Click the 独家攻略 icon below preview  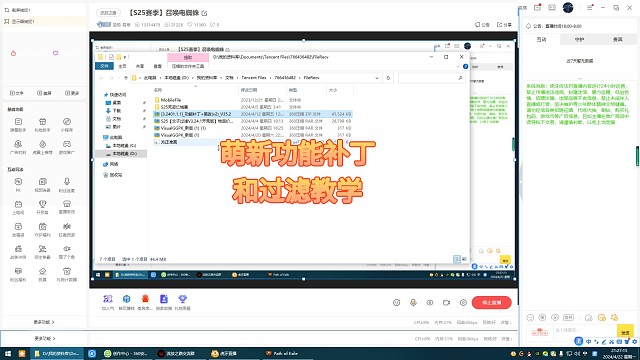point(164,299)
